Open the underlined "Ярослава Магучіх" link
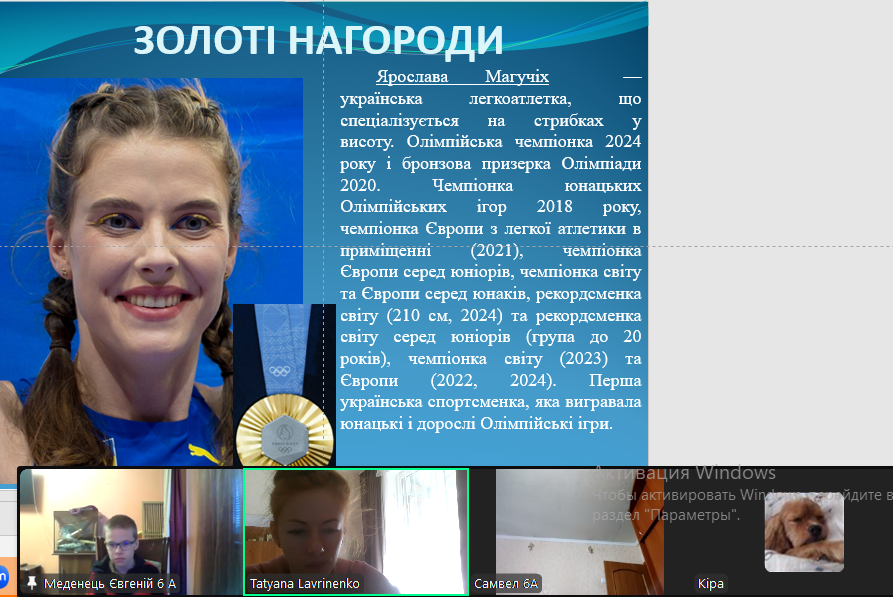 [462, 76]
